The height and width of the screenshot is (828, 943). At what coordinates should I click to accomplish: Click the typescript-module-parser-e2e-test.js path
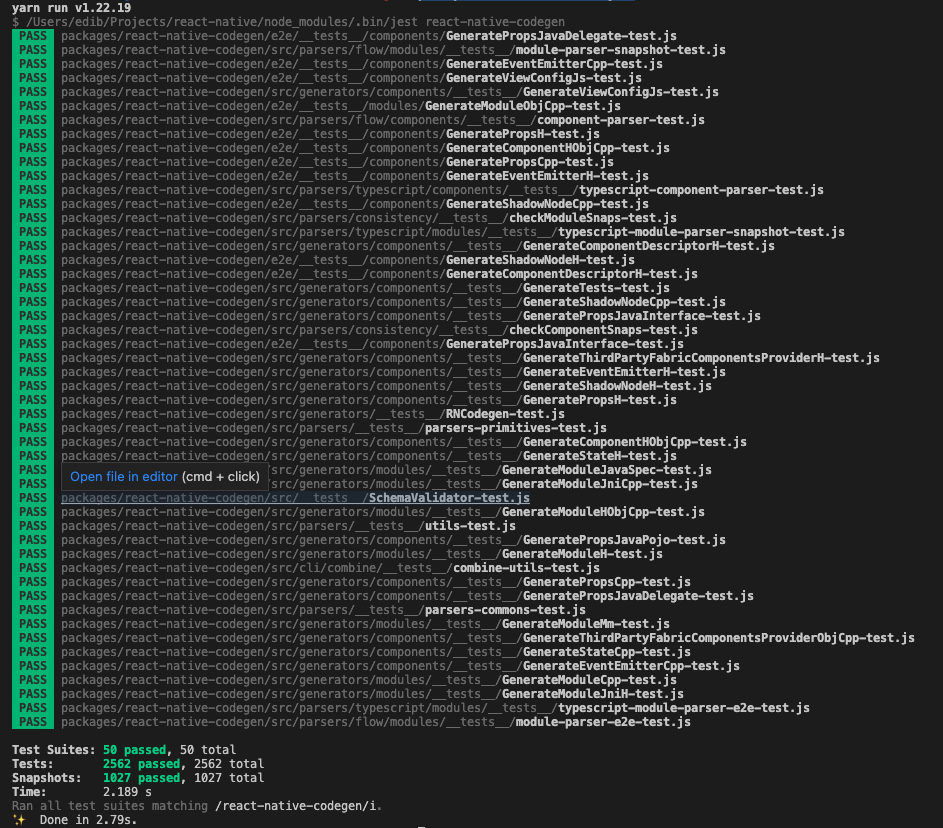tap(435, 708)
